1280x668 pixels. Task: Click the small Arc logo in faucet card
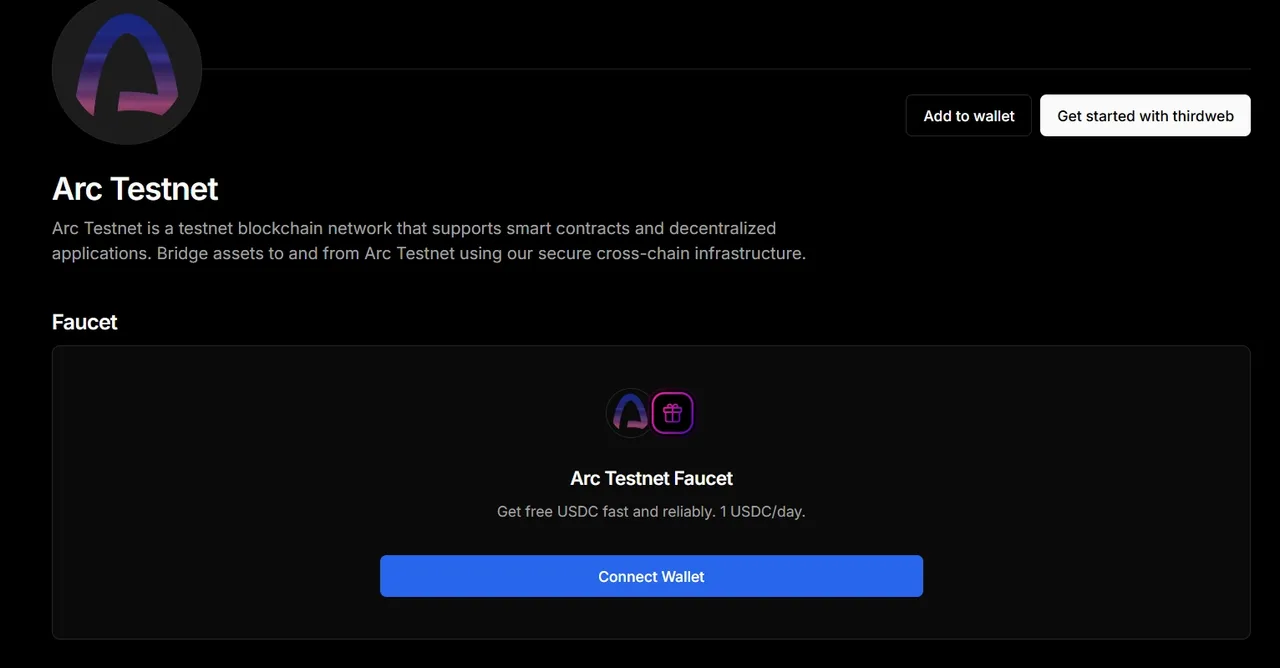[630, 412]
